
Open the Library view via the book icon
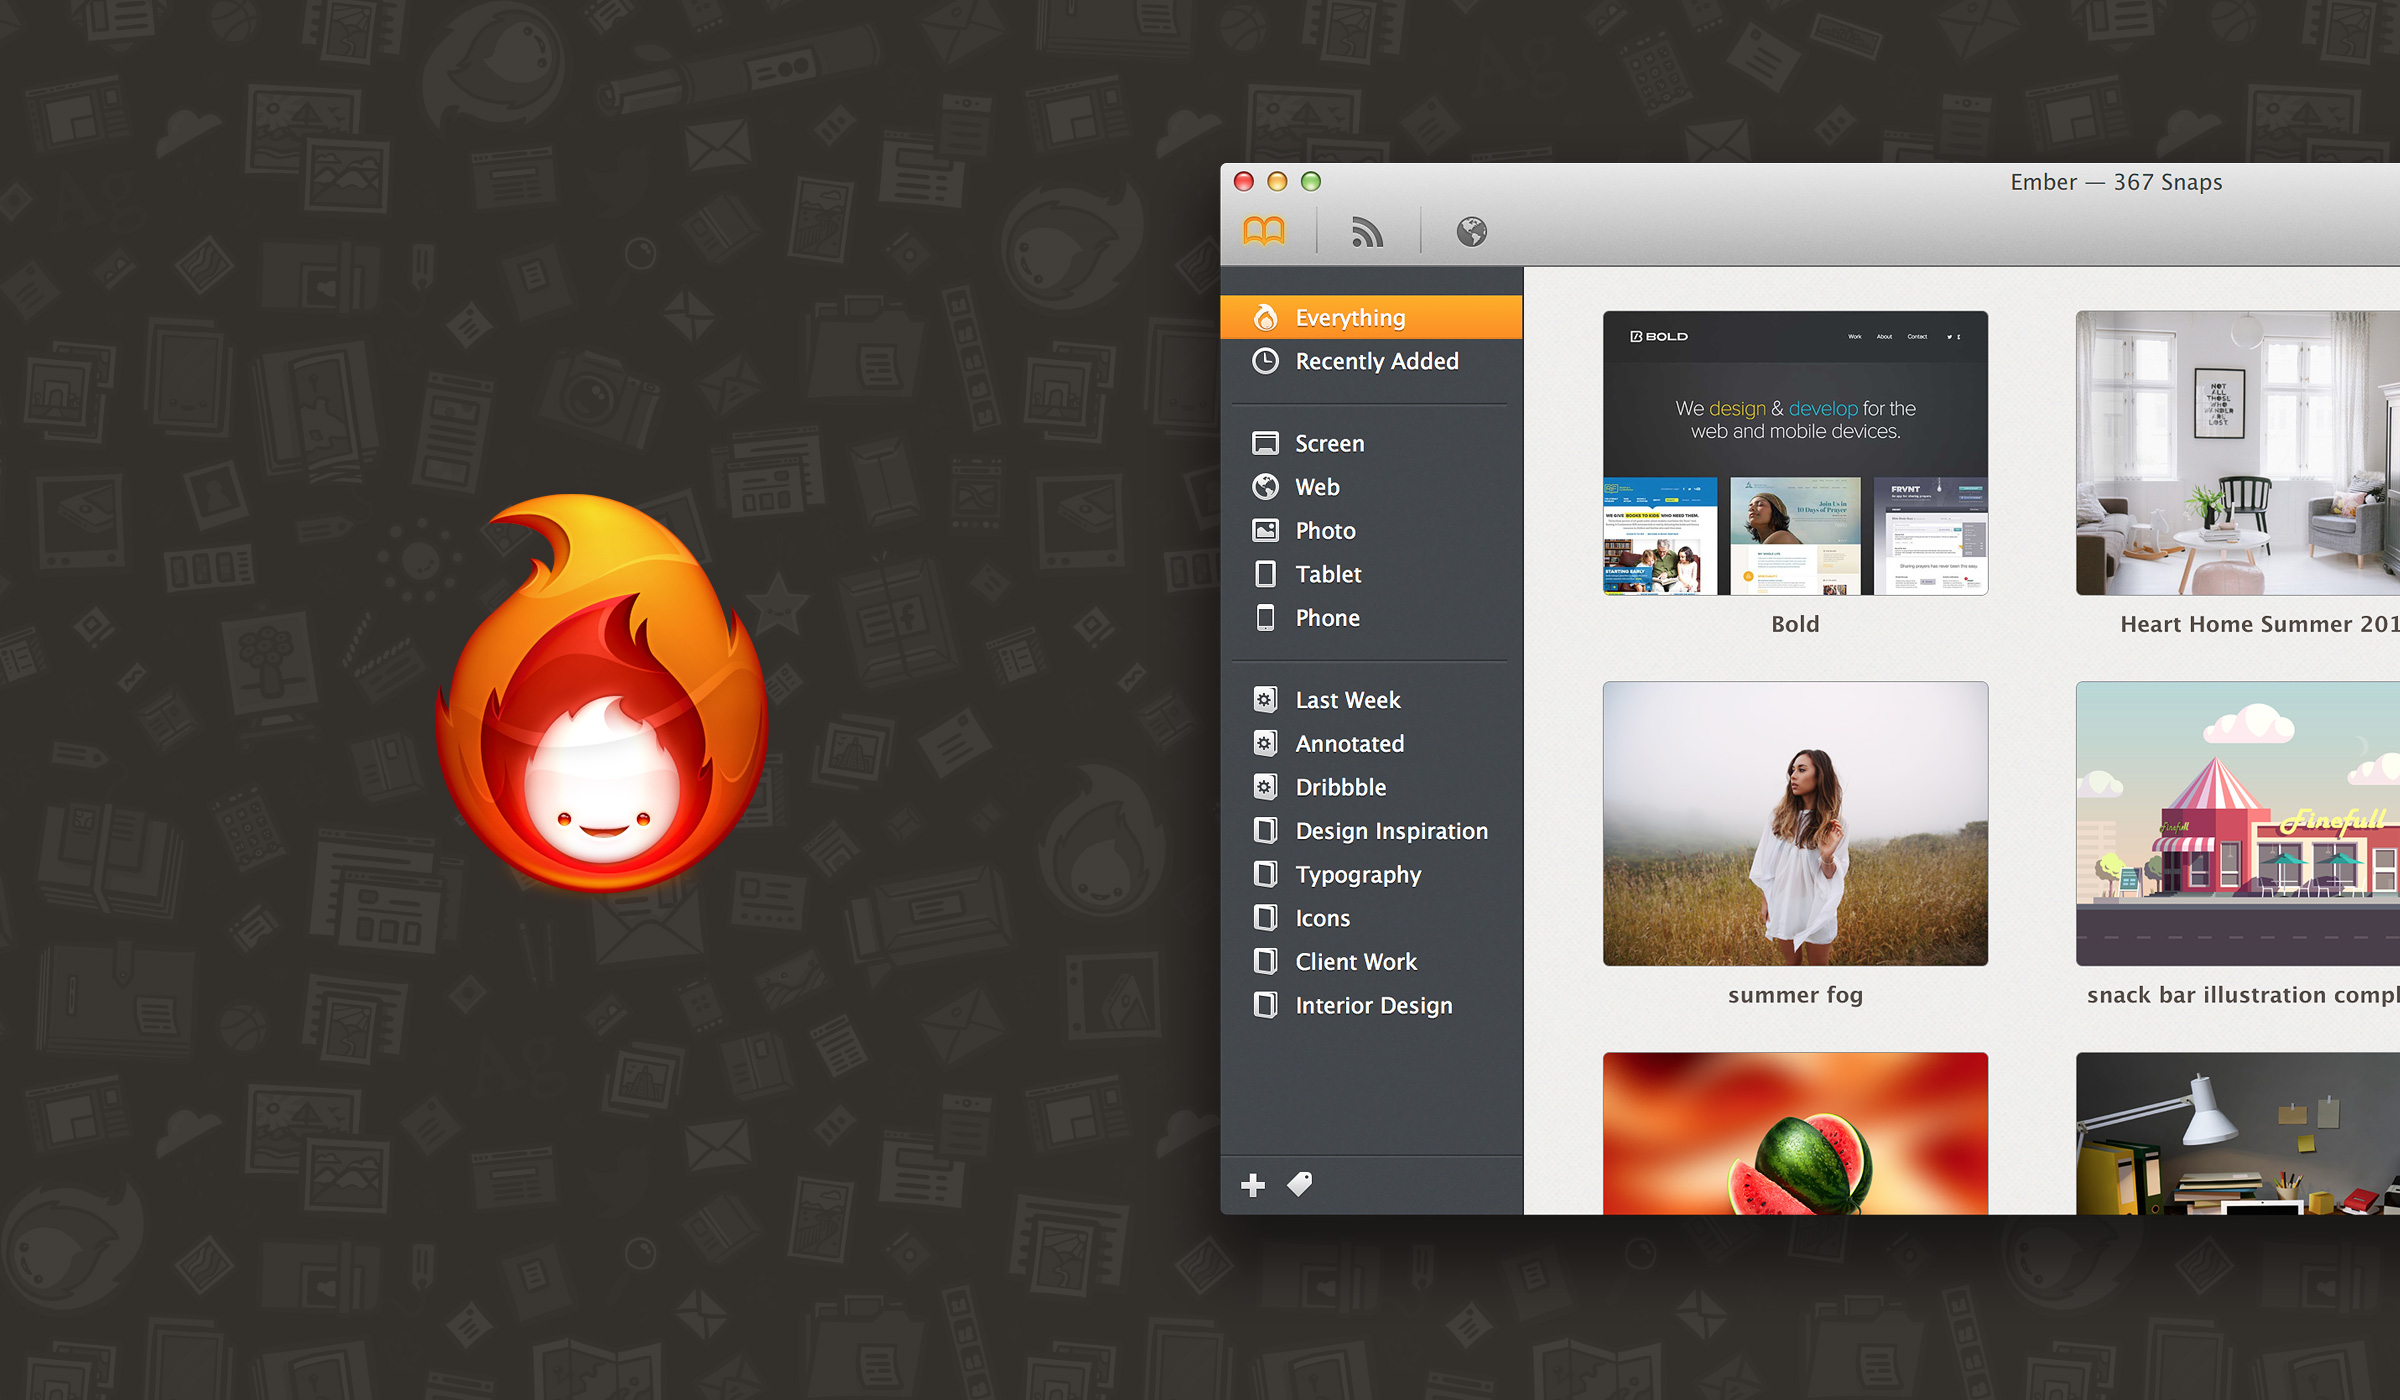(x=1266, y=230)
